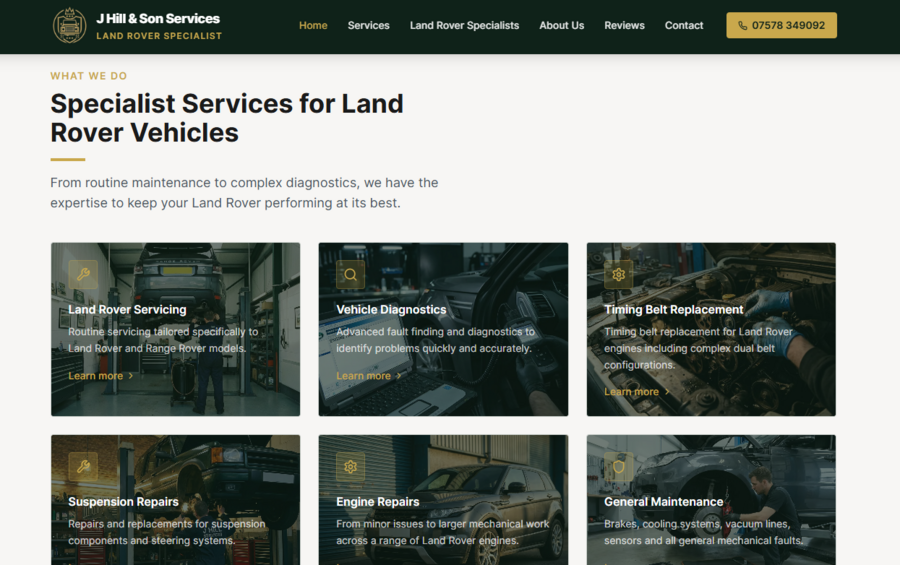The image size is (900, 565).
Task: Open the Land Rover Servicing card title
Action: (127, 309)
